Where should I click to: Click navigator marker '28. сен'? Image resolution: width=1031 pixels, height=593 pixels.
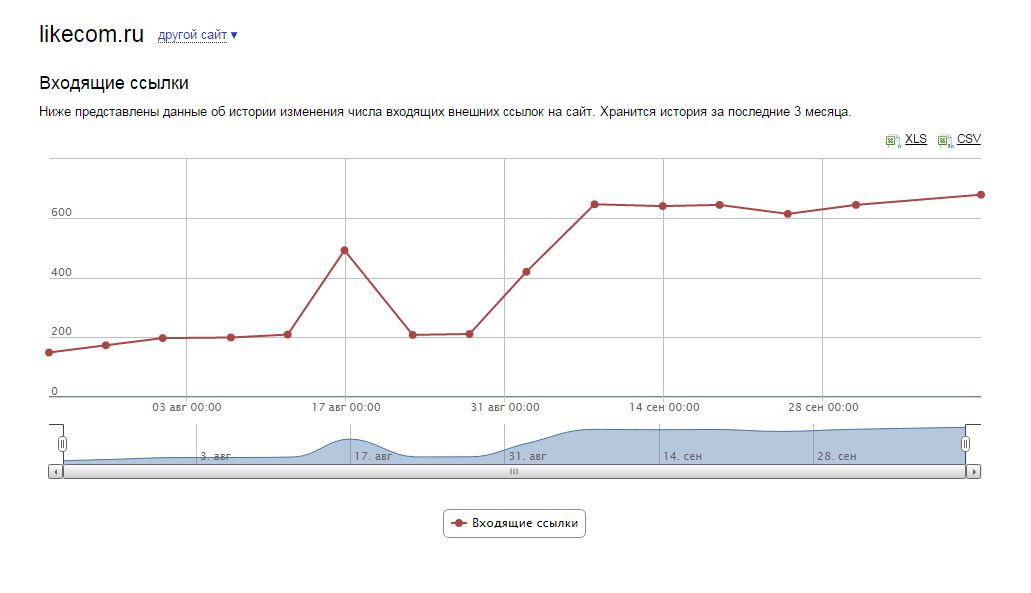tap(836, 456)
